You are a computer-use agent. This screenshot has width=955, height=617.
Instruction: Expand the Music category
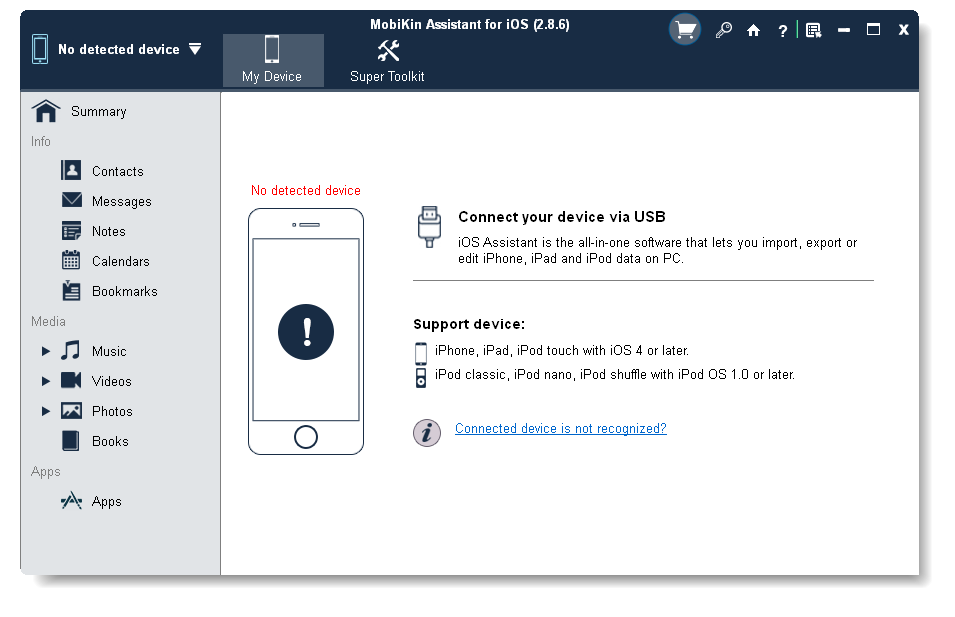[45, 350]
